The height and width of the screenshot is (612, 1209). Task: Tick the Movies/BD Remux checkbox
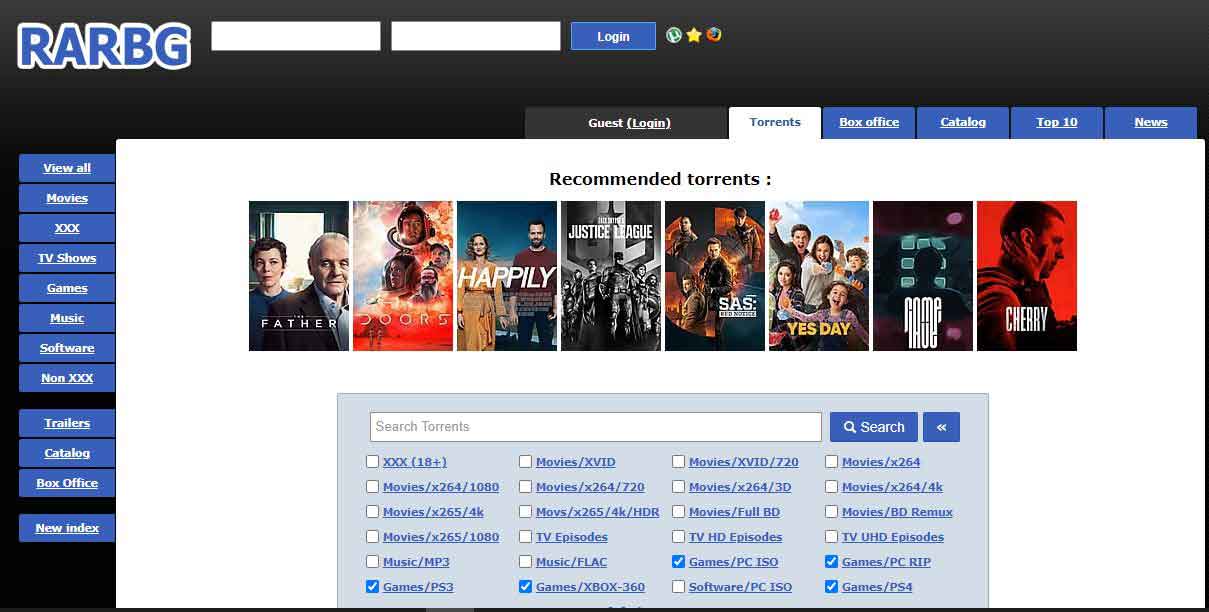tap(831, 512)
